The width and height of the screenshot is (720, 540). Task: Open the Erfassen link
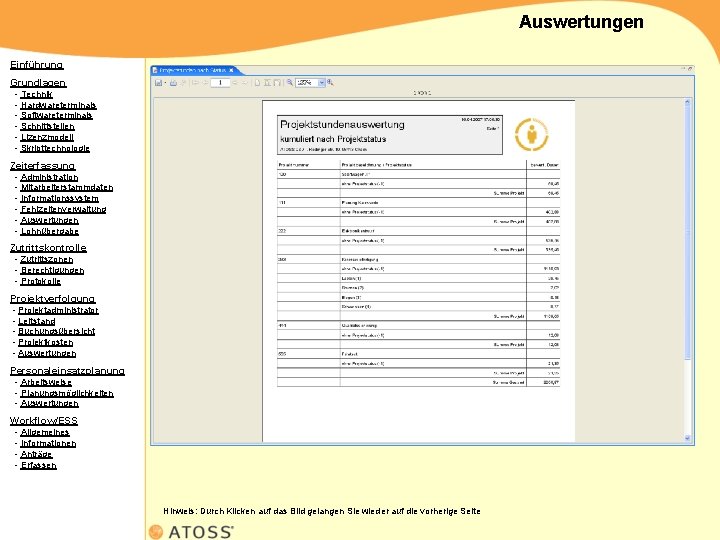39,465
